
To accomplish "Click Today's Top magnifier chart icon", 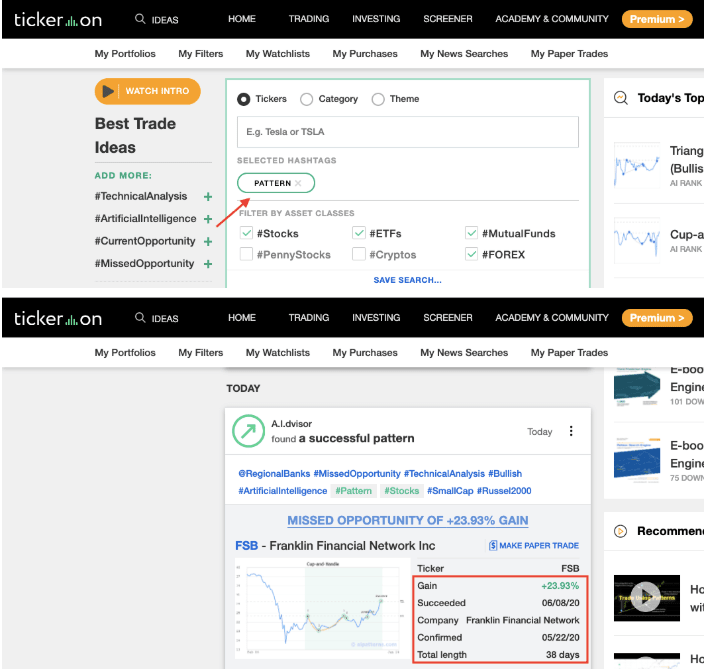I will click(621, 98).
